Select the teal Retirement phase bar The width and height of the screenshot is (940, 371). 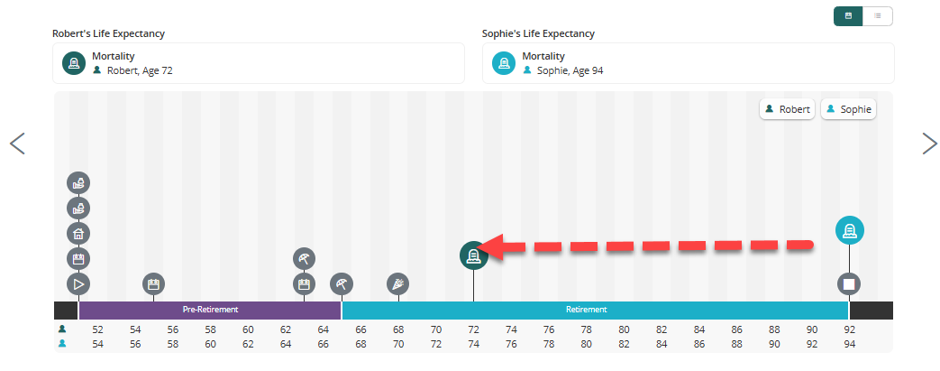[595, 310]
